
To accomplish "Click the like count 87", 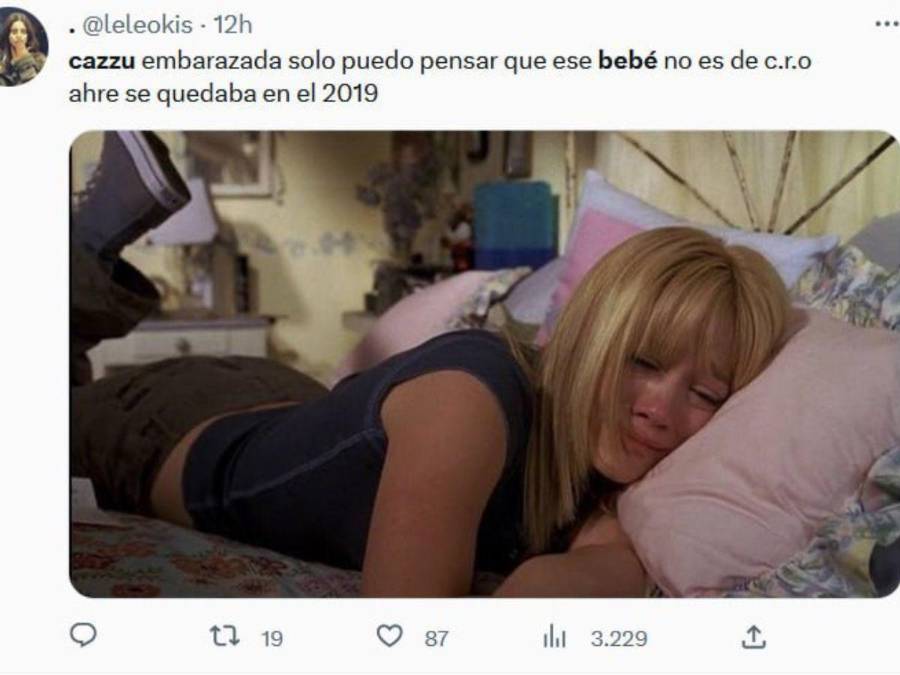I will click(x=436, y=638).
